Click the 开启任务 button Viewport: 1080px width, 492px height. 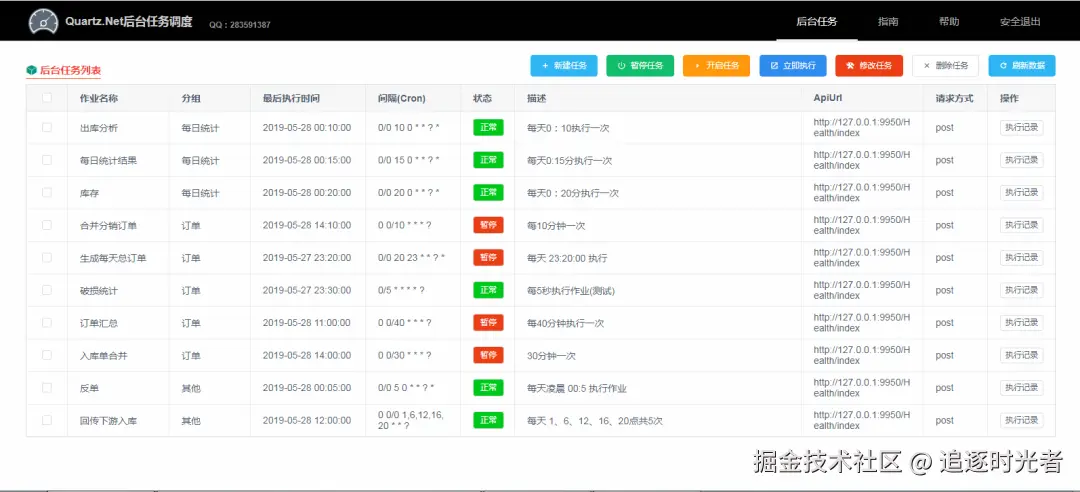(716, 65)
